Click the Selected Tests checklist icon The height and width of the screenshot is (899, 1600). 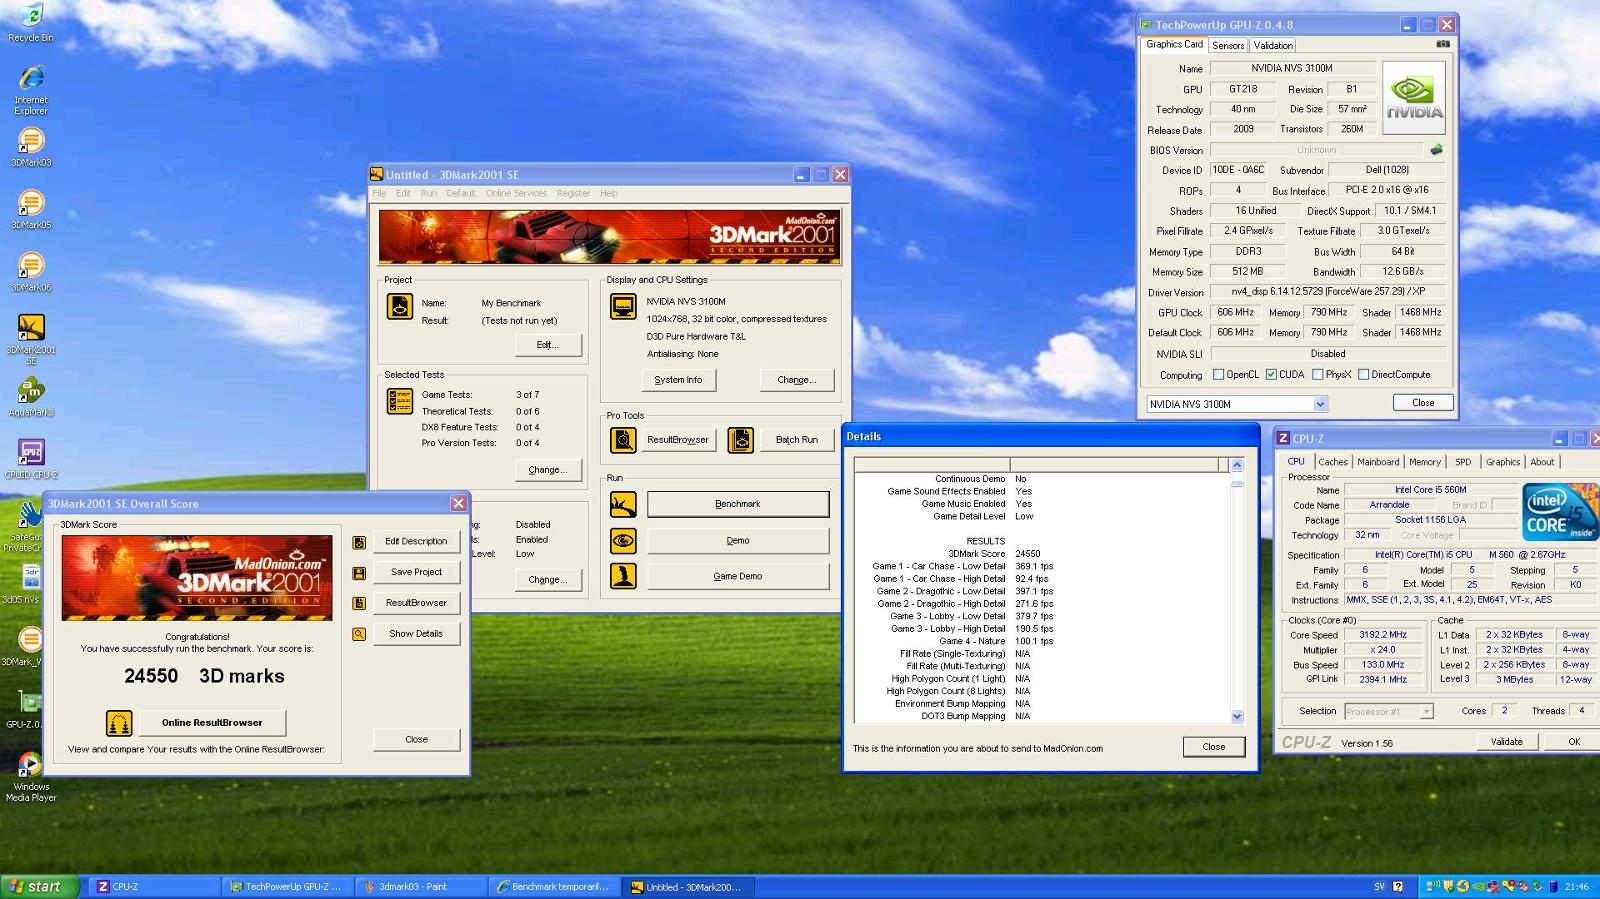[400, 401]
